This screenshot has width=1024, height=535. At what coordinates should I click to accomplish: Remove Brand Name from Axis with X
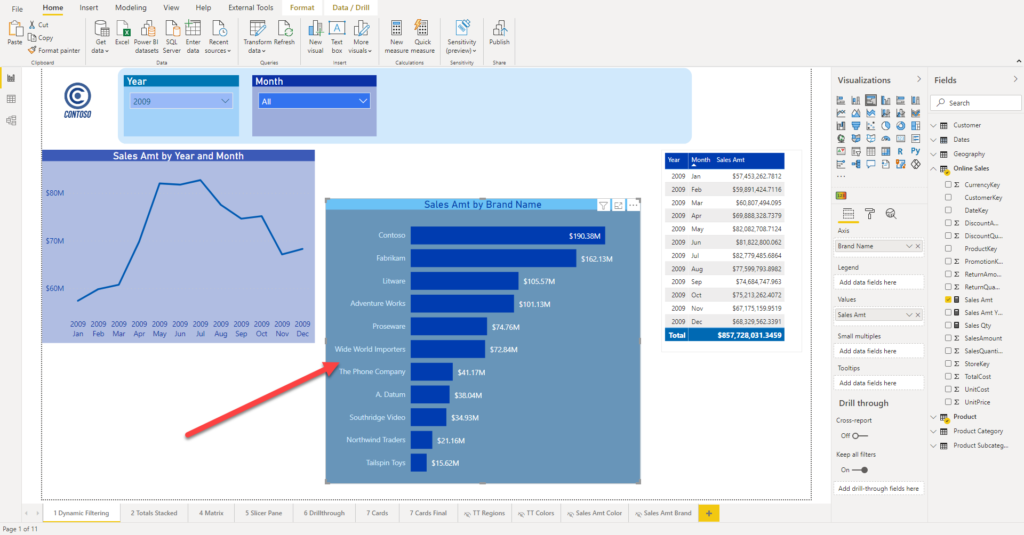(918, 246)
